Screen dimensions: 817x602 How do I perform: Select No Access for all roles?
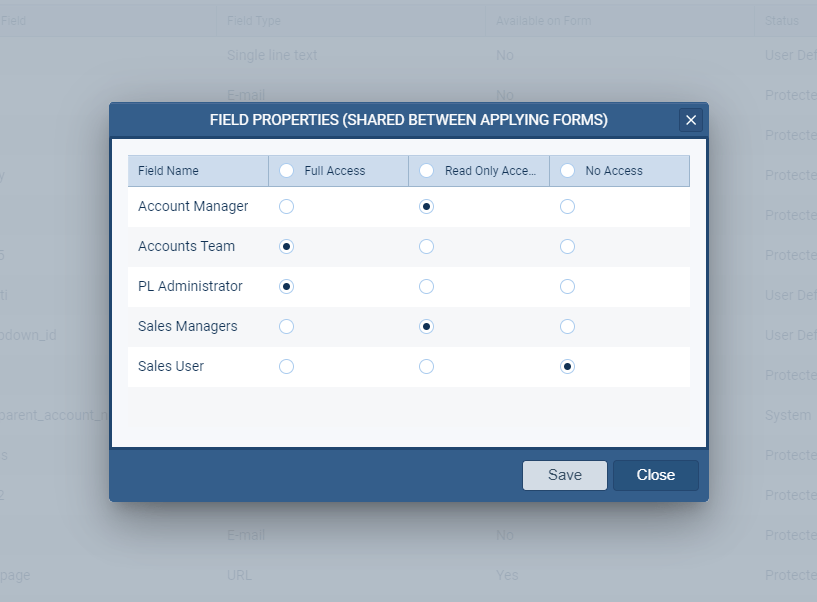pyautogui.click(x=568, y=170)
